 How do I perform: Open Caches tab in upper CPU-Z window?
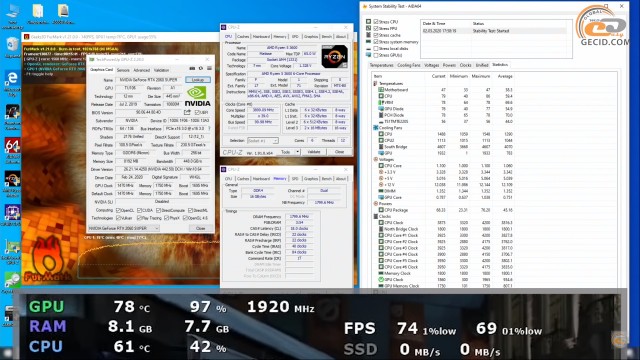243,37
